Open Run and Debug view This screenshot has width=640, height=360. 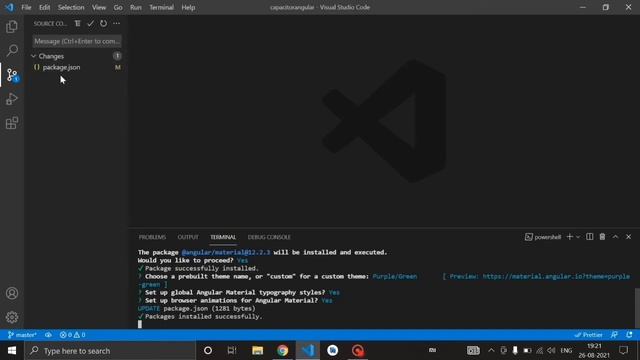(12, 99)
